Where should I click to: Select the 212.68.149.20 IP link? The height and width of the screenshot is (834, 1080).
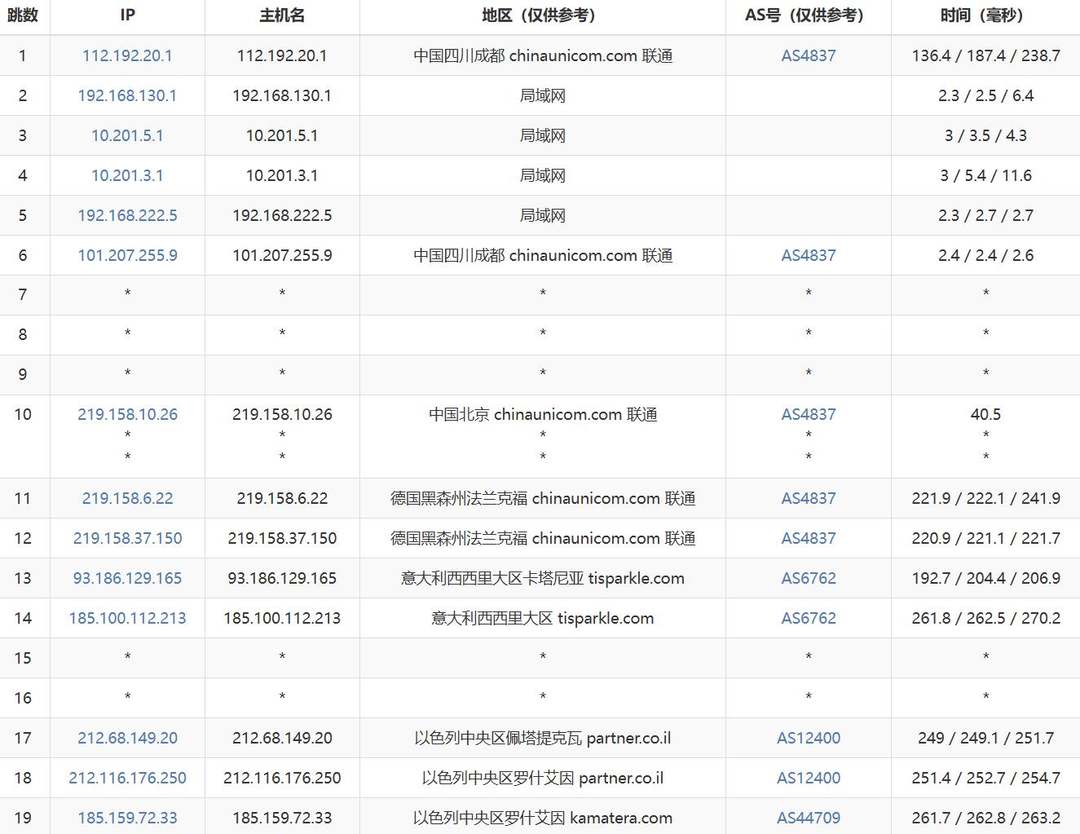coord(127,738)
